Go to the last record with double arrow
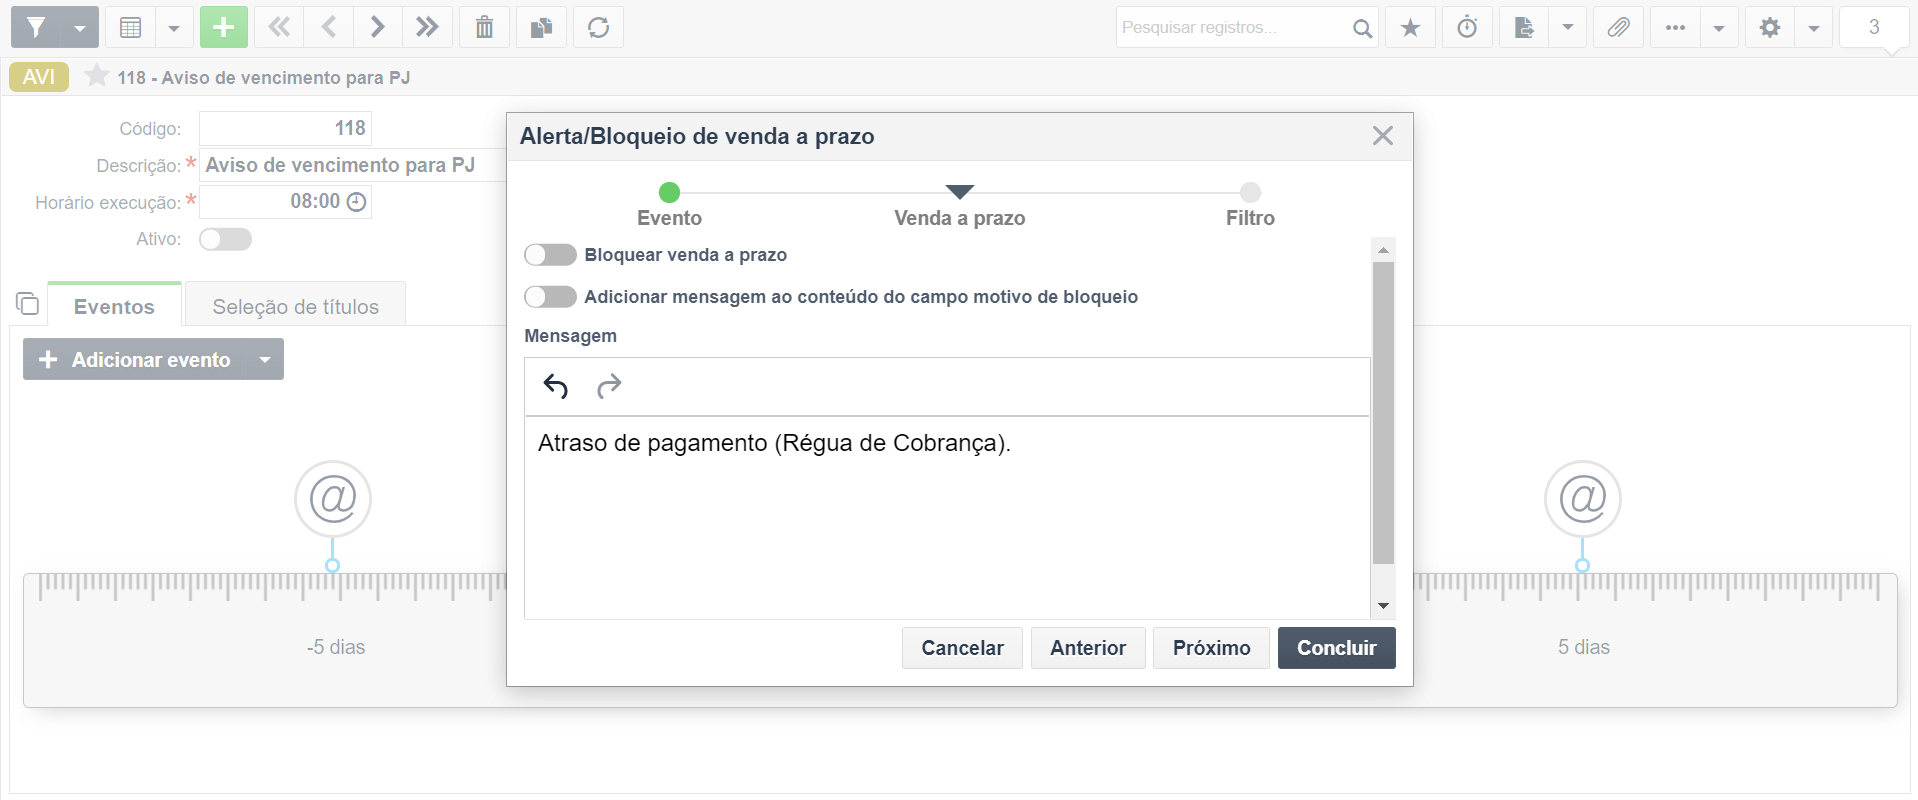The height and width of the screenshot is (800, 1918). pyautogui.click(x=427, y=27)
